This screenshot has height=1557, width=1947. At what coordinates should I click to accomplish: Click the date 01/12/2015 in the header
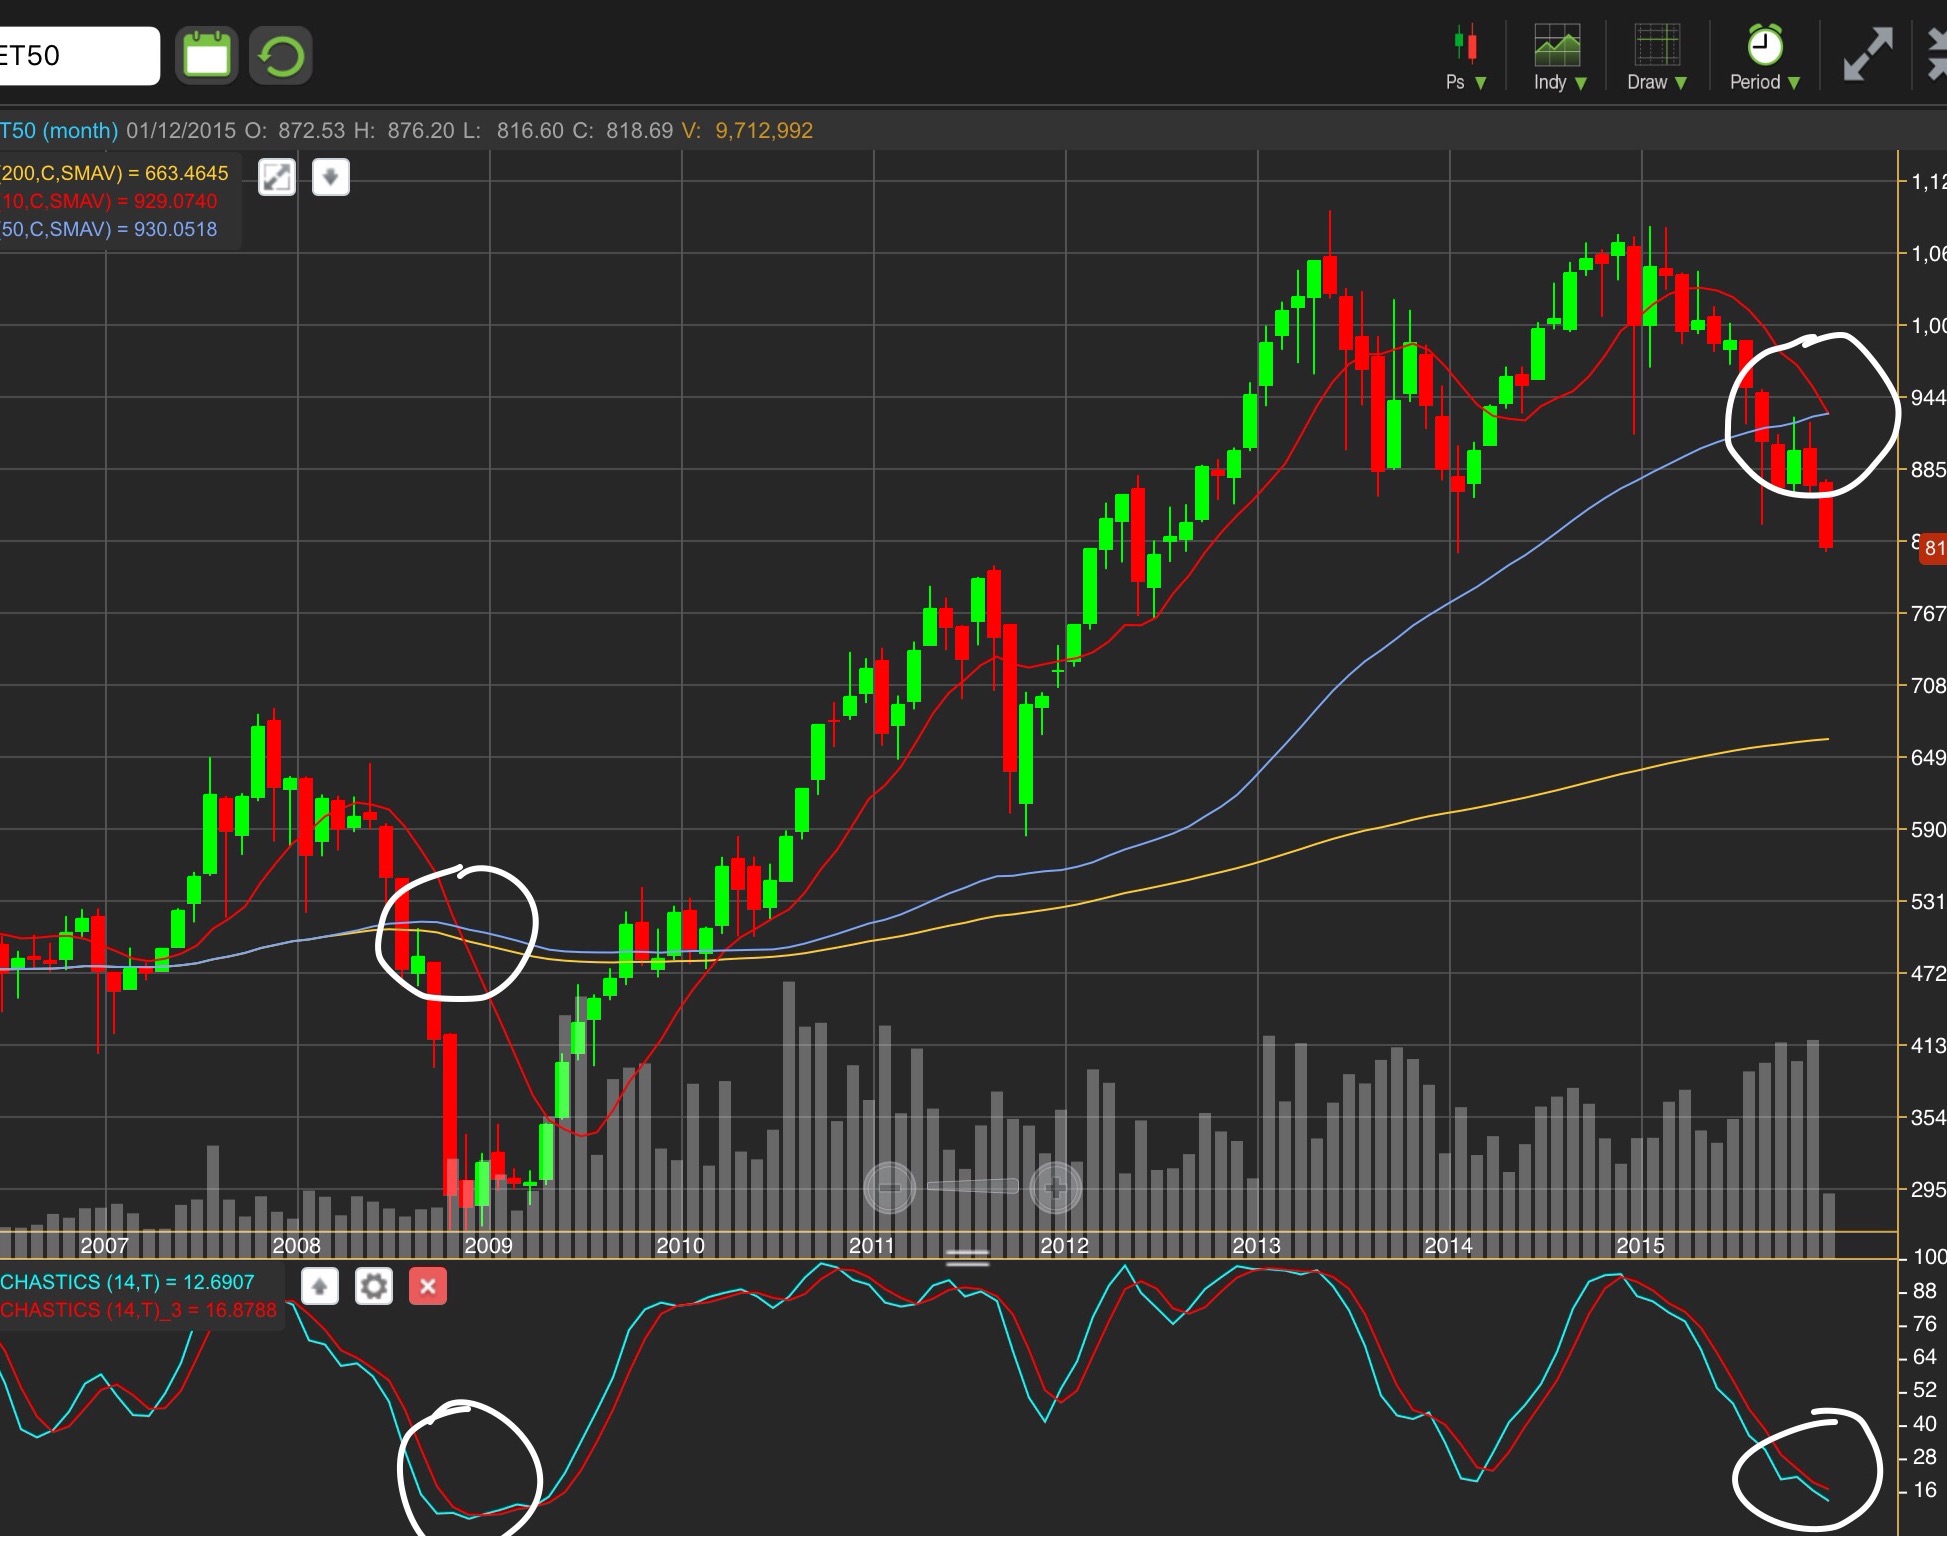[181, 131]
